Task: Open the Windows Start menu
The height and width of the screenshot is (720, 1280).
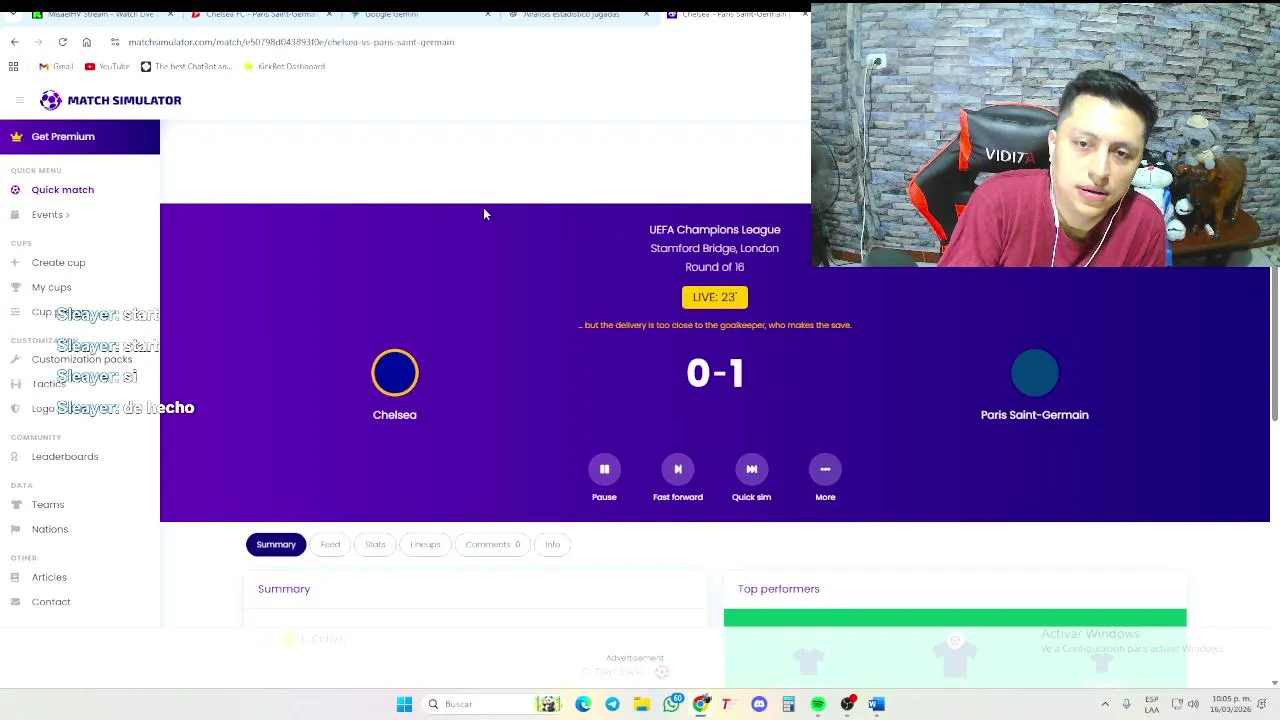Action: (404, 704)
